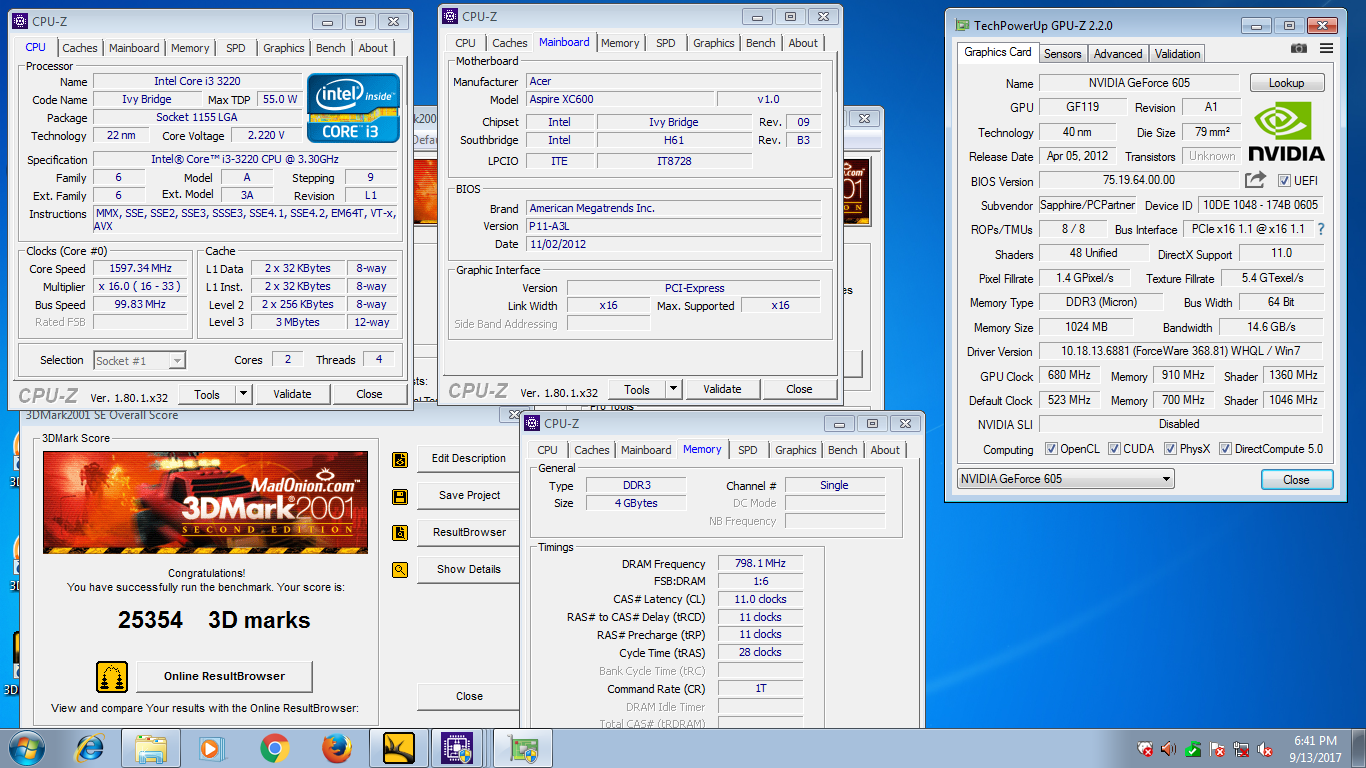Open Caches tab in left CPU-Z window
Viewport: 1366px width, 768px height.
click(x=80, y=48)
